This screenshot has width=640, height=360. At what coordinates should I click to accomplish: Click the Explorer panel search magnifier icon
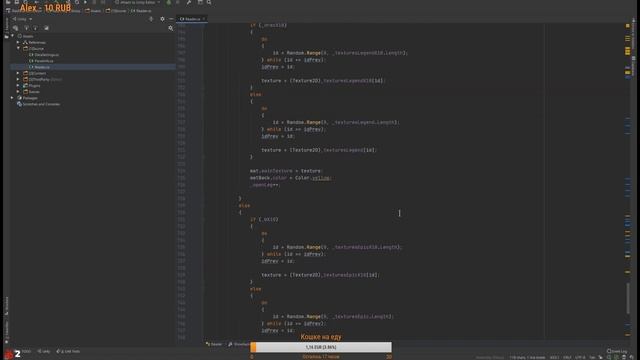click(x=171, y=28)
